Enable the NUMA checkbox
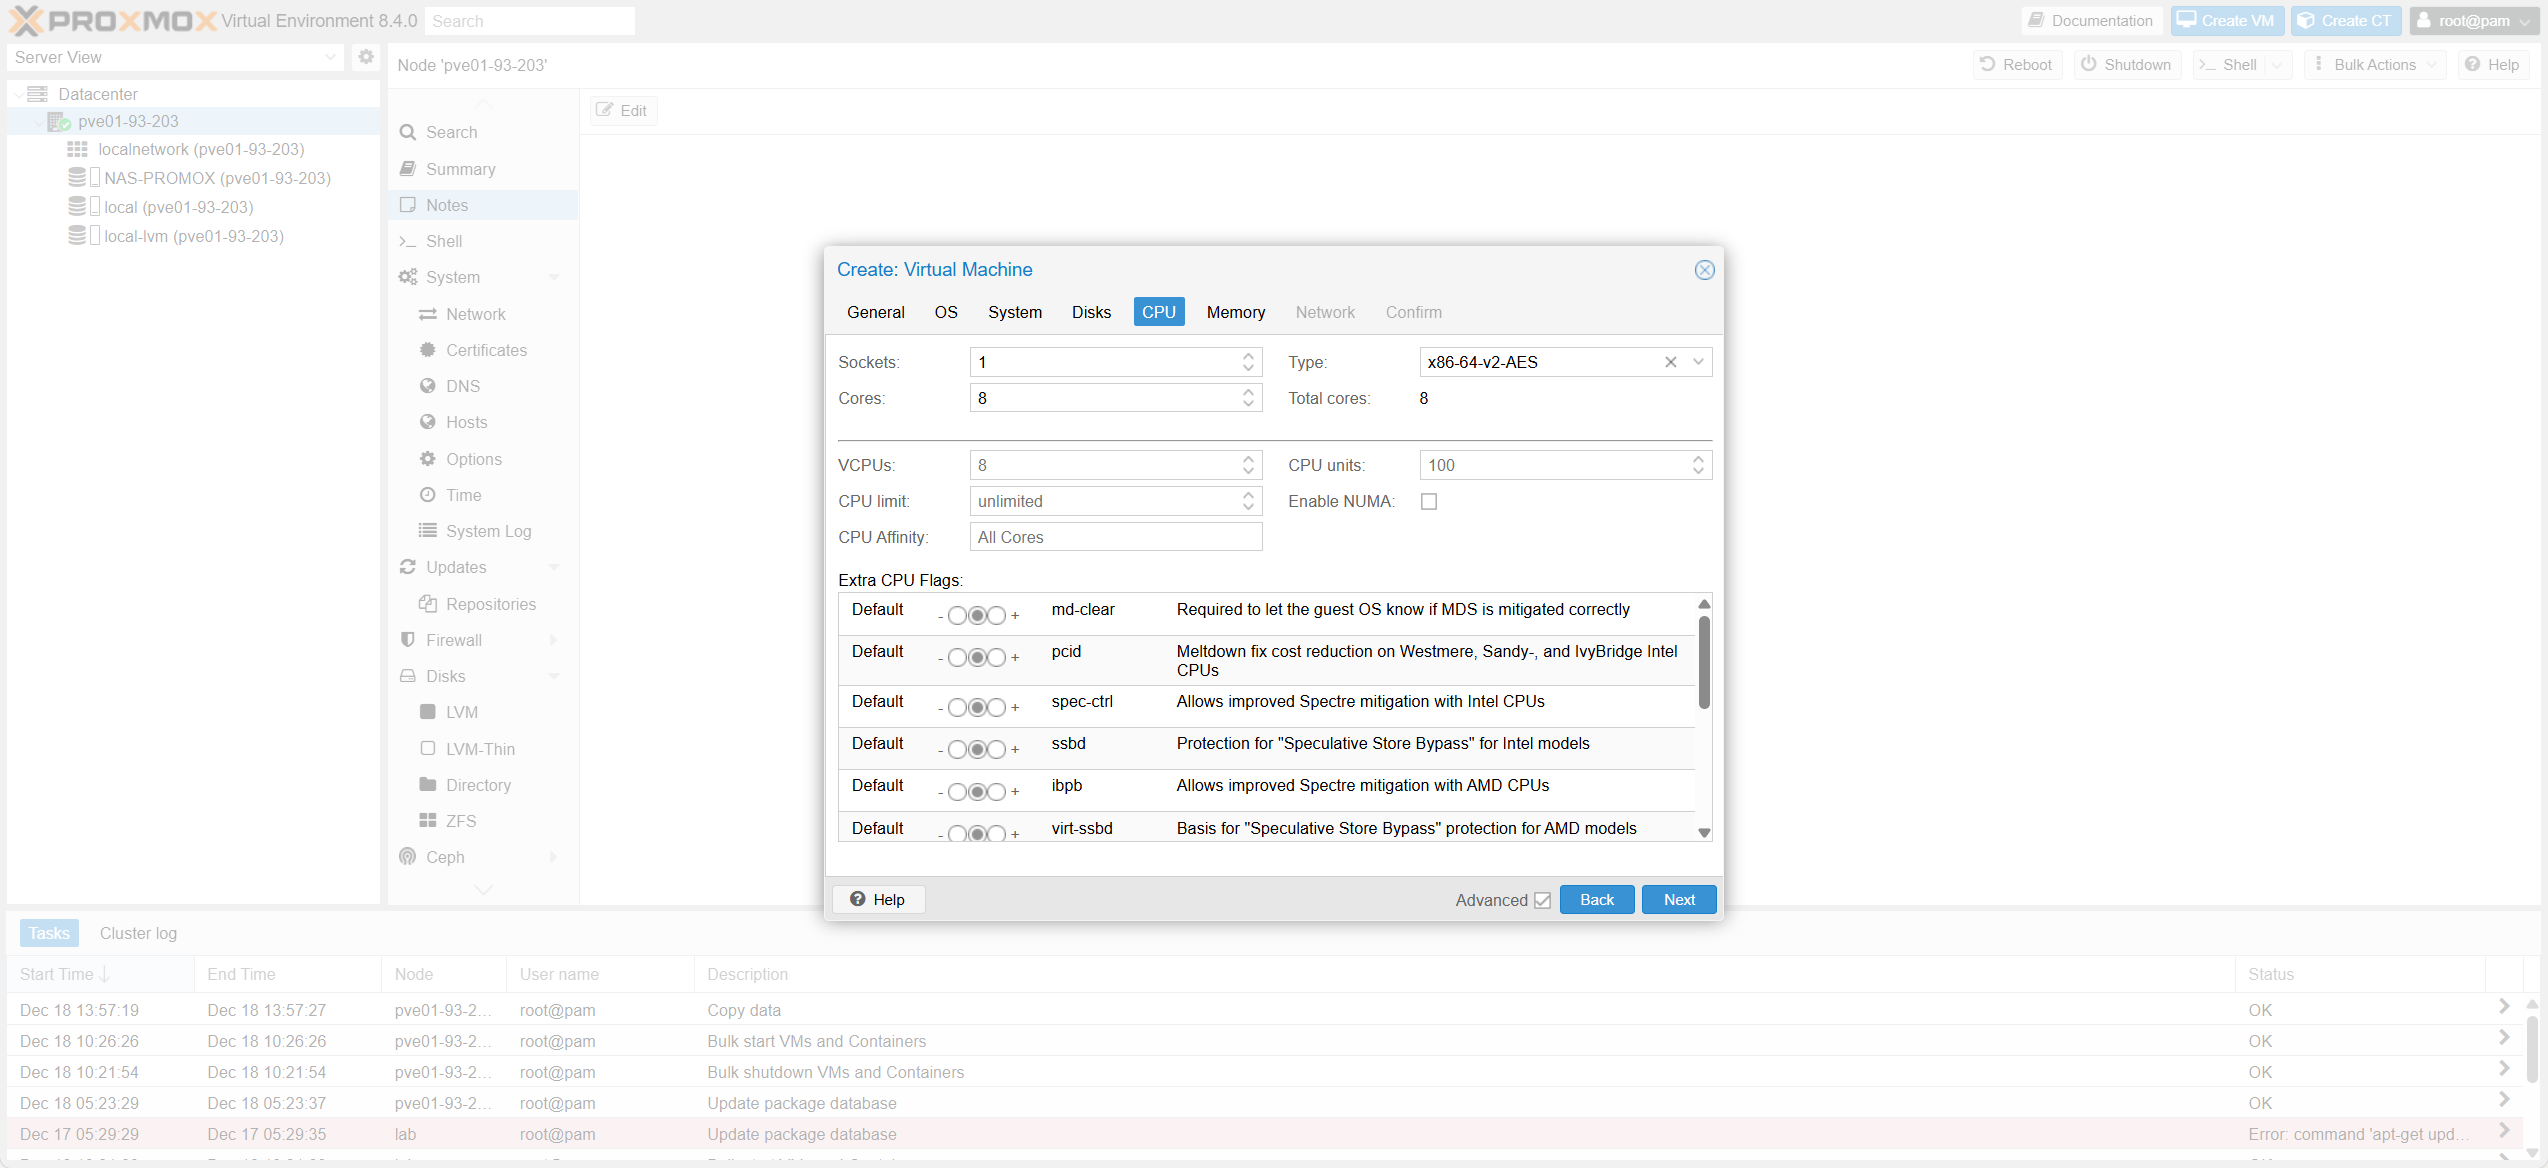 coord(1429,501)
